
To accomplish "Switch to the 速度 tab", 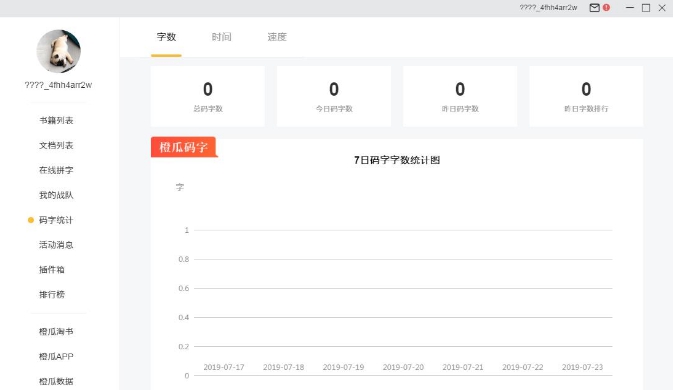I will pos(277,37).
